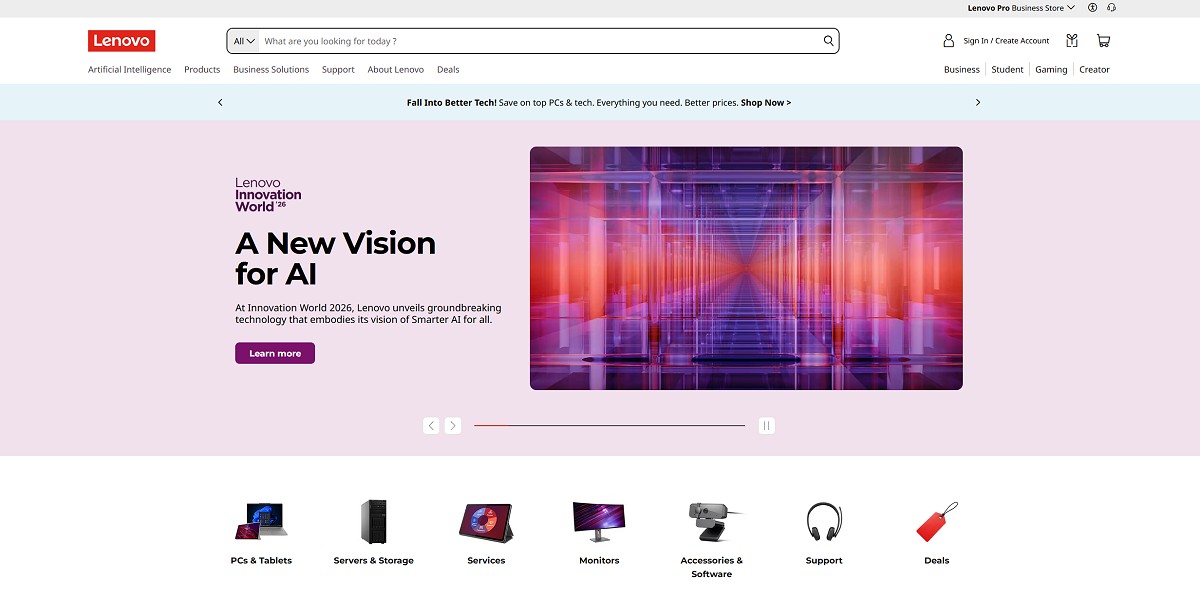
Task: Click the Support headphones icon
Action: click(x=824, y=522)
